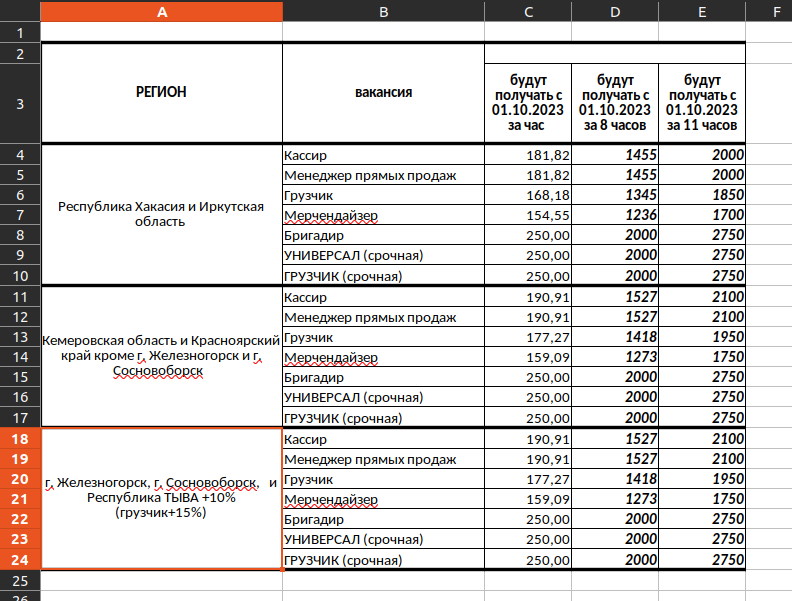The width and height of the screenshot is (792, 601).
Task: Select the Республика Хакасия и Иркутская область cell
Action: [161, 214]
